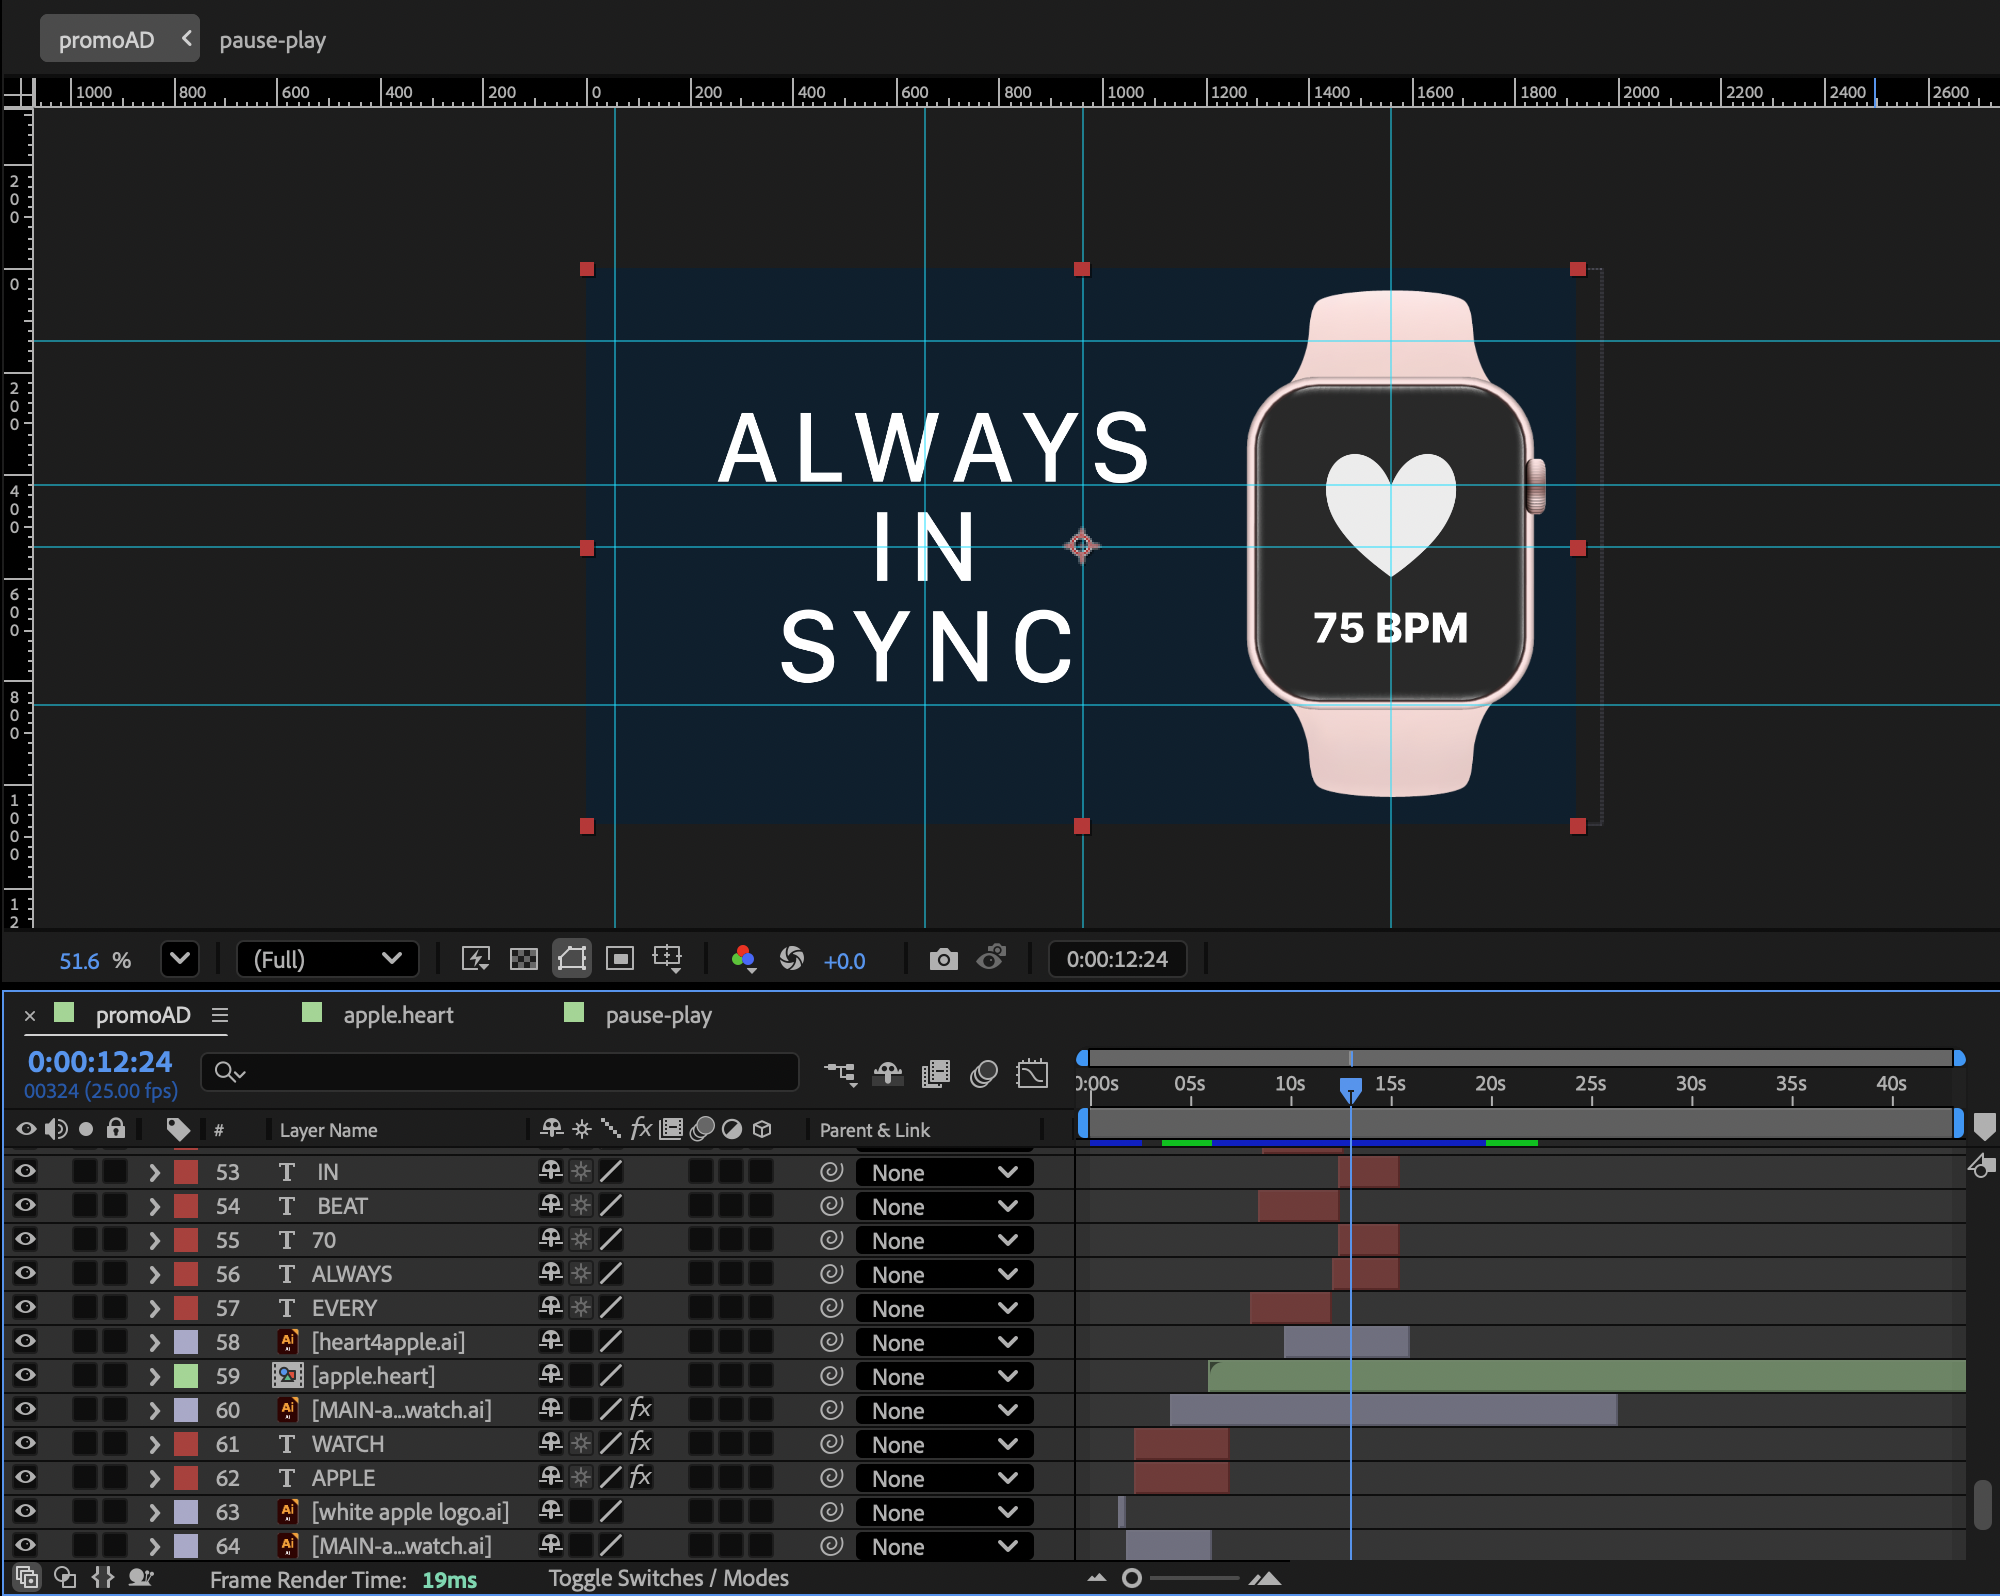Expand the BEAT layer properties
This screenshot has height=1596, width=2000.
(154, 1206)
